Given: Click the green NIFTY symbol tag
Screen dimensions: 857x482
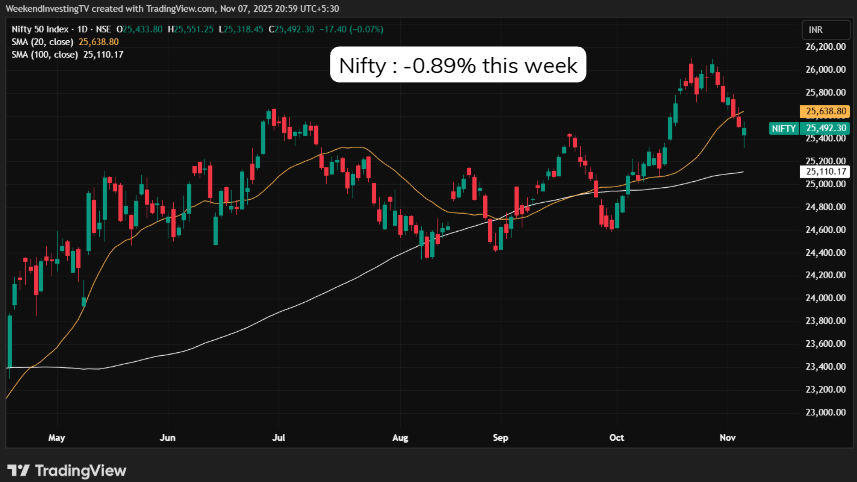Looking at the screenshot, I should point(782,129).
